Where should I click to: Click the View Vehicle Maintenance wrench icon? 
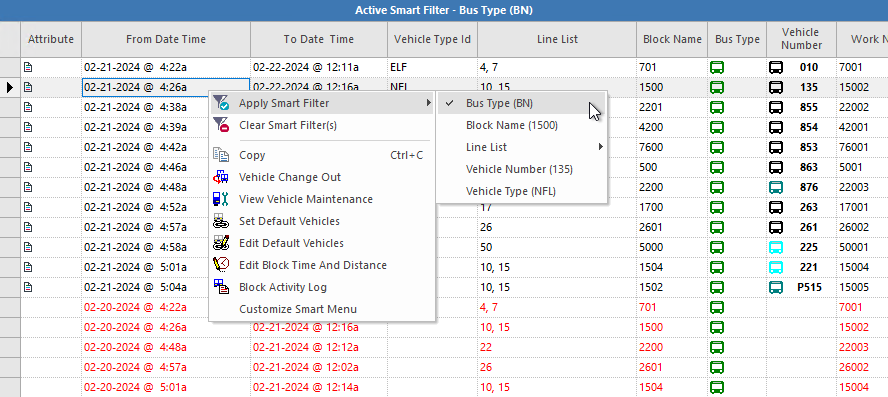221,199
